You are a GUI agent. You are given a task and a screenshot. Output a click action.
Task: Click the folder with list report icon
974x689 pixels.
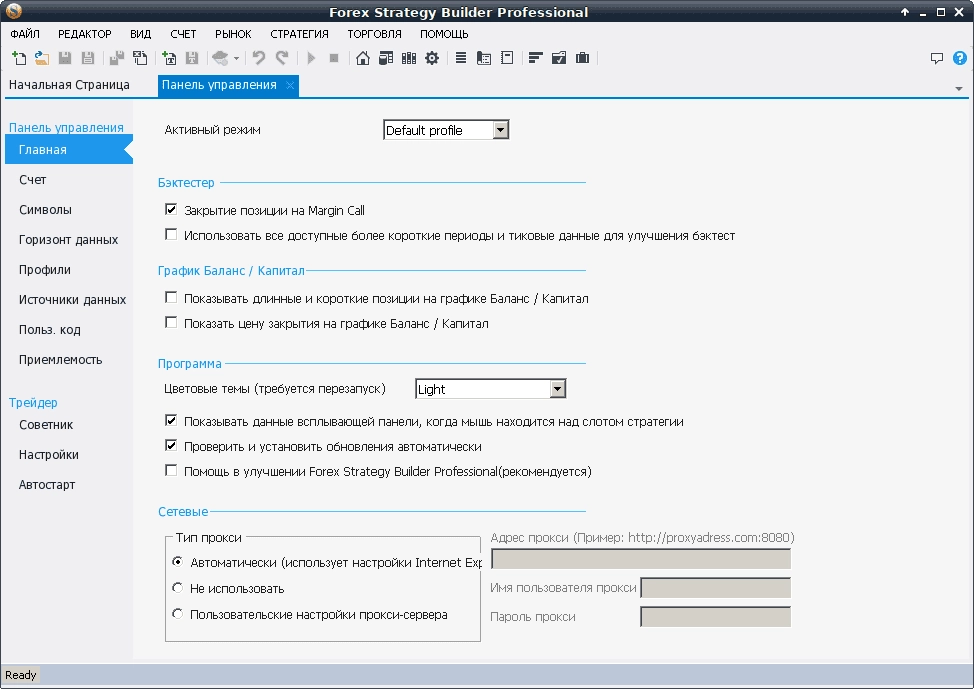(484, 58)
